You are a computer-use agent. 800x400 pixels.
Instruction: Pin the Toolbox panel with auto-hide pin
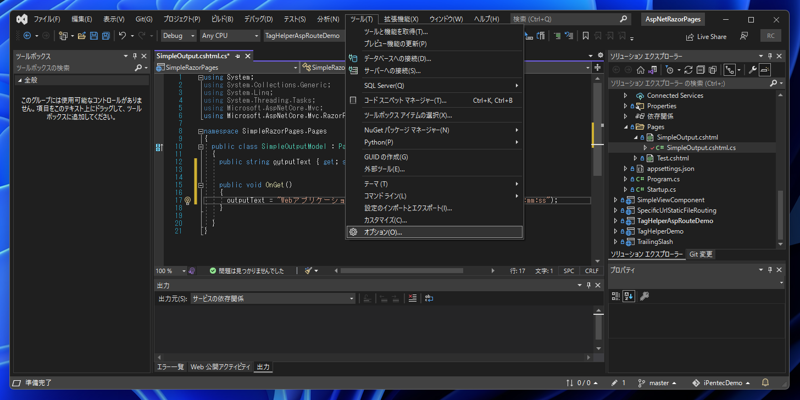[x=135, y=56]
